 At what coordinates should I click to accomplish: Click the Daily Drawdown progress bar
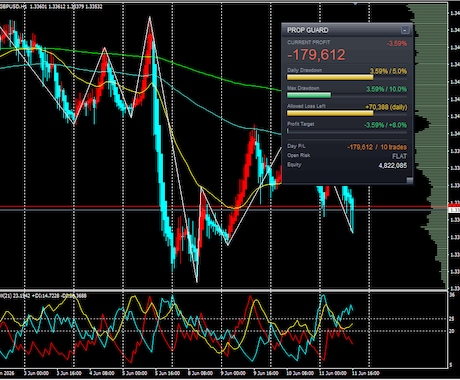[347, 78]
